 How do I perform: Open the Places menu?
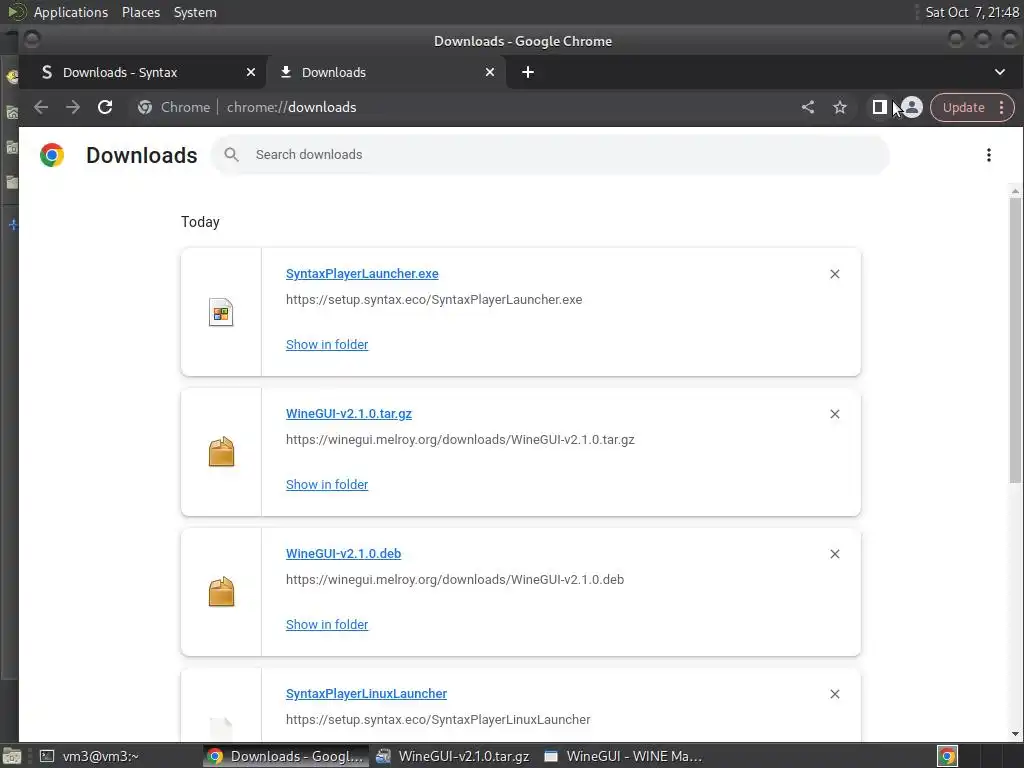pos(141,12)
